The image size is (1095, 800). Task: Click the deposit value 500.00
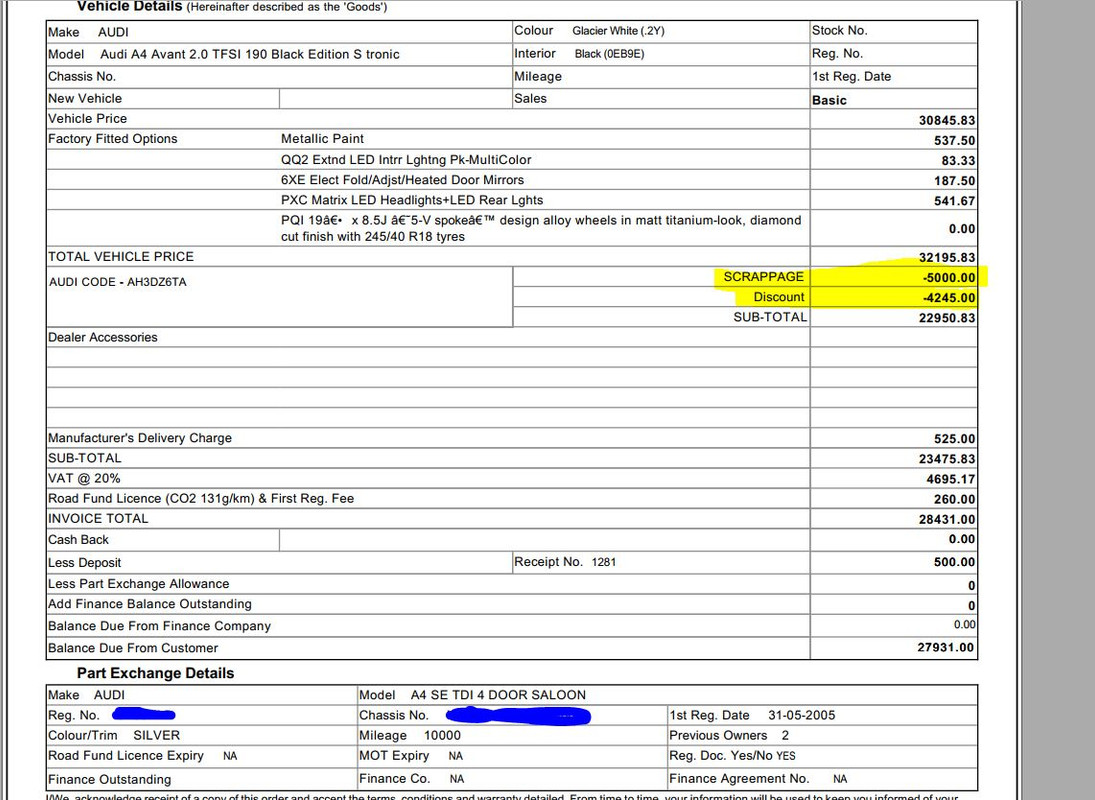(954, 562)
